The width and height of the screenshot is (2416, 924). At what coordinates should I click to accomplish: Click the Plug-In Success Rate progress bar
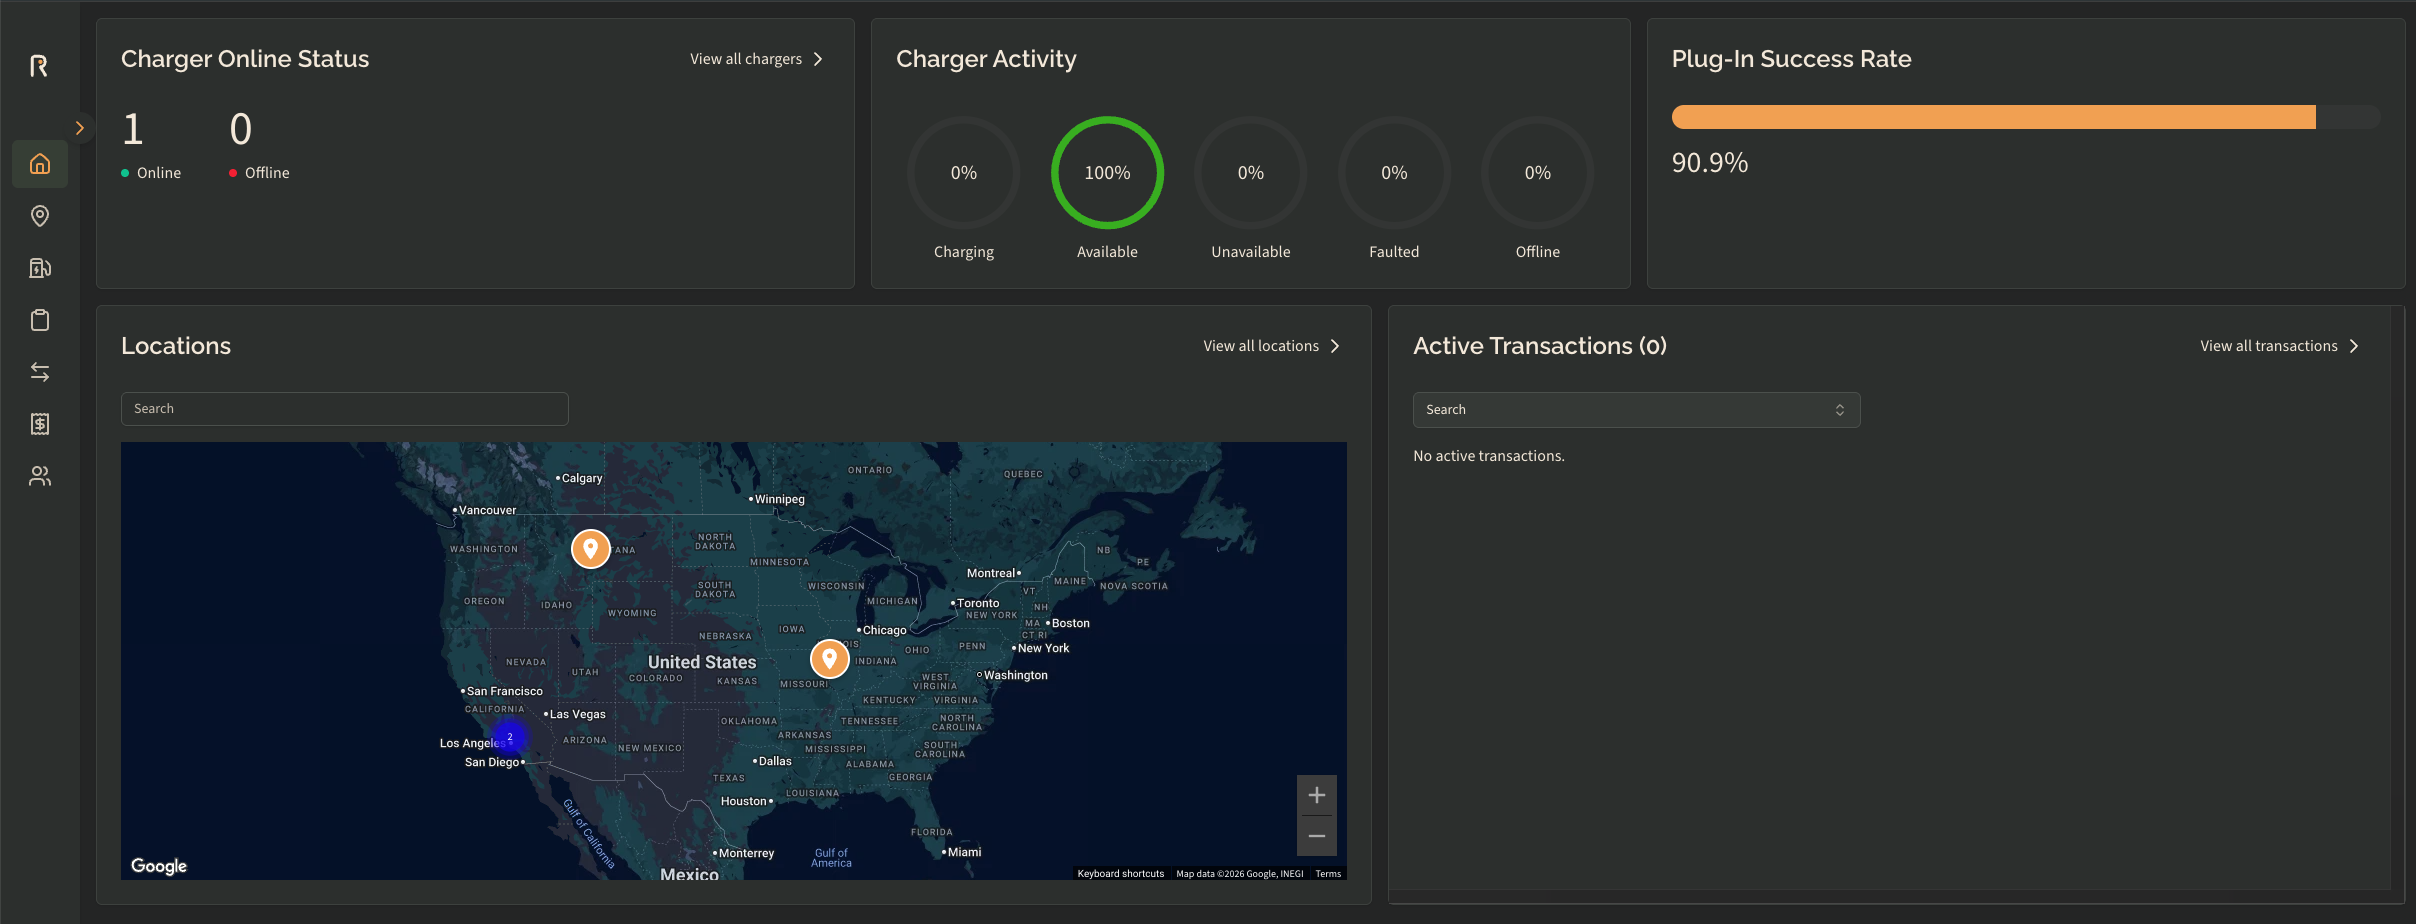[x=2026, y=117]
